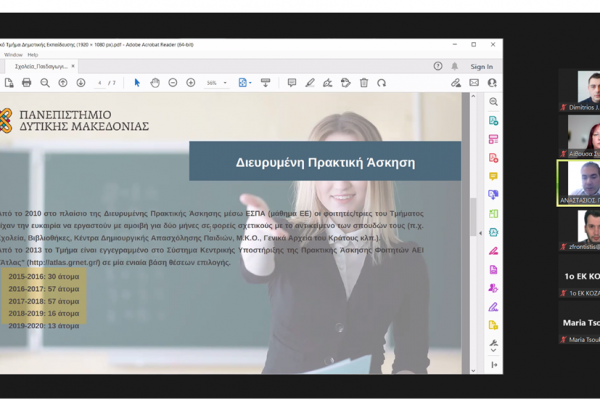
Task: Close the Σχολεία_Παιδαγωγι... tab with its x
Action: coord(73,66)
